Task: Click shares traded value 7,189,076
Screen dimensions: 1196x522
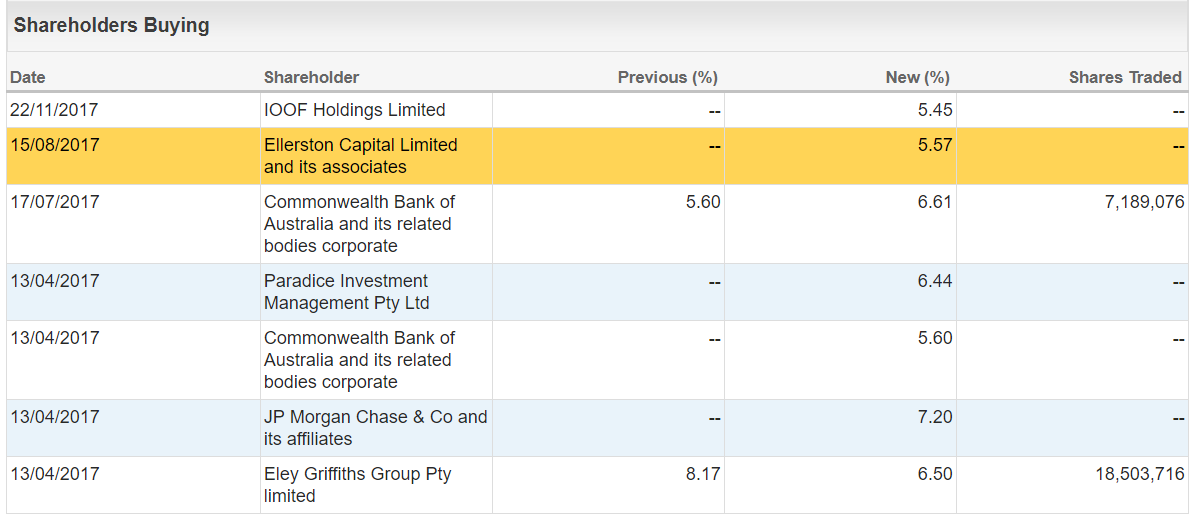Action: pyautogui.click(x=1144, y=202)
